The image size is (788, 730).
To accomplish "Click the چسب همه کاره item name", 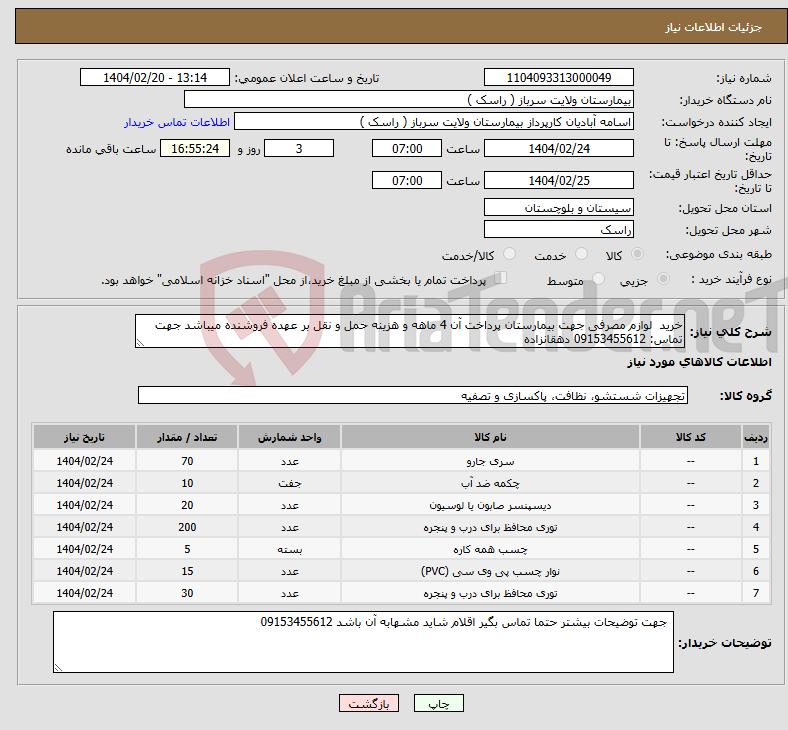I will click(490, 549).
